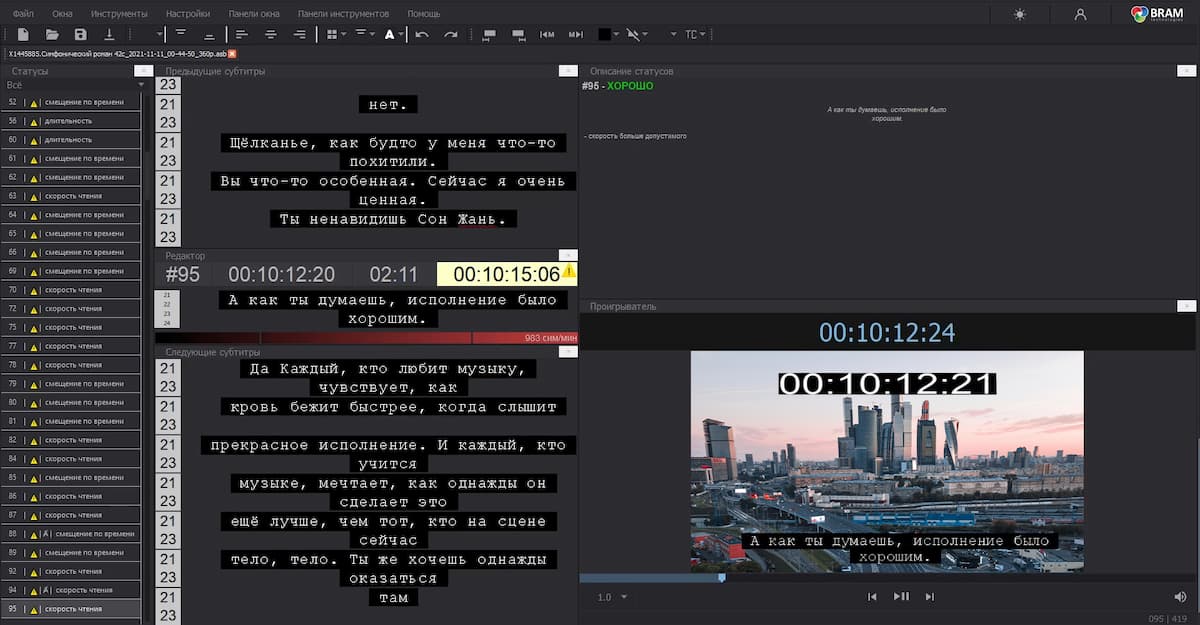The height and width of the screenshot is (625, 1200).
Task: Set subtitle vertical position to top
Action: (x=181, y=34)
